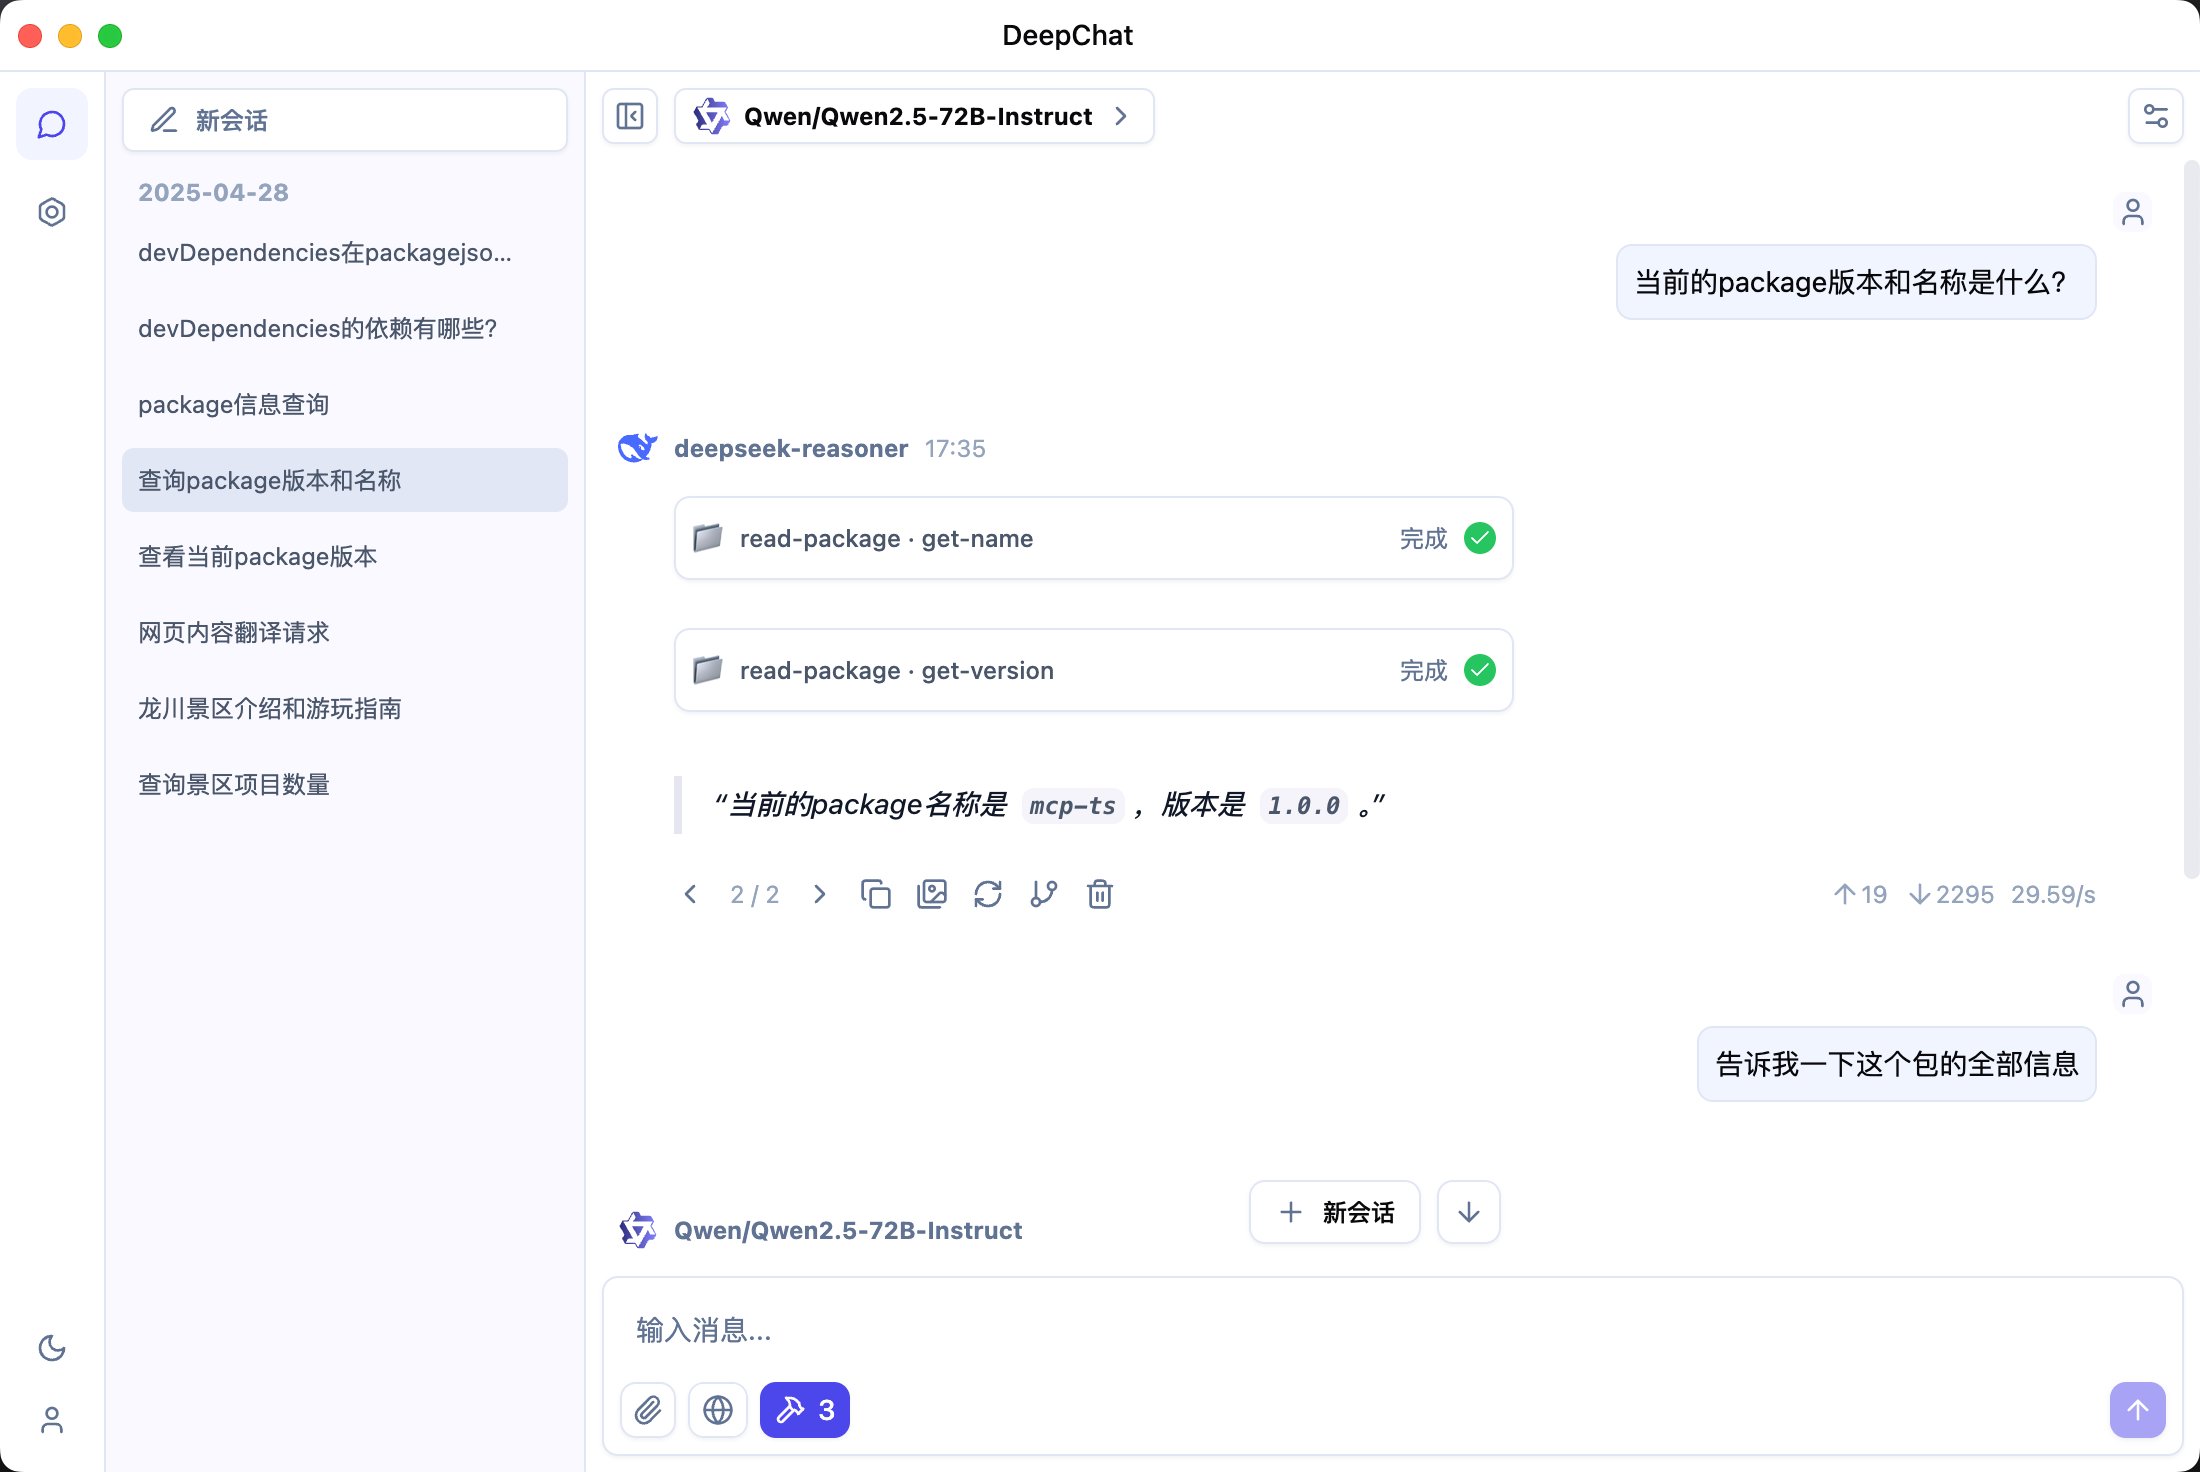Open the 'package信息查询' conversation
Image resolution: width=2200 pixels, height=1472 pixels.
pos(234,405)
